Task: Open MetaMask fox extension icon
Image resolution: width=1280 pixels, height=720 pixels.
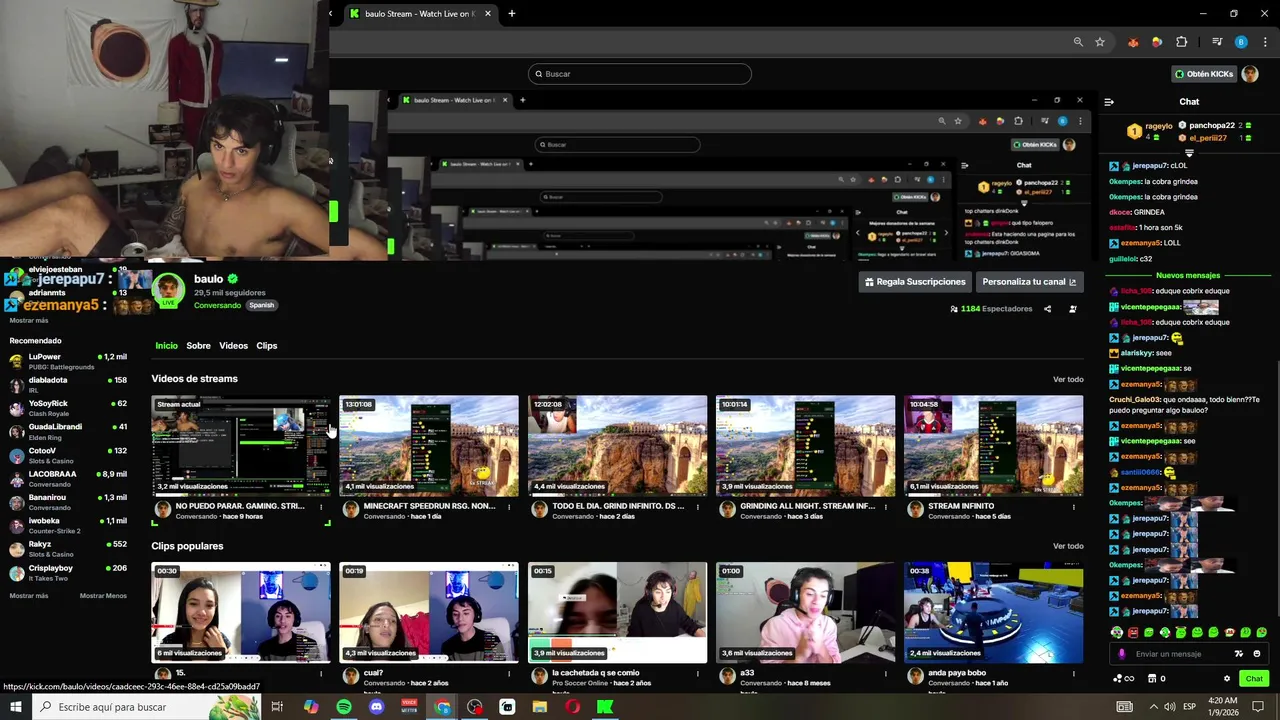Action: pyautogui.click(x=1133, y=42)
